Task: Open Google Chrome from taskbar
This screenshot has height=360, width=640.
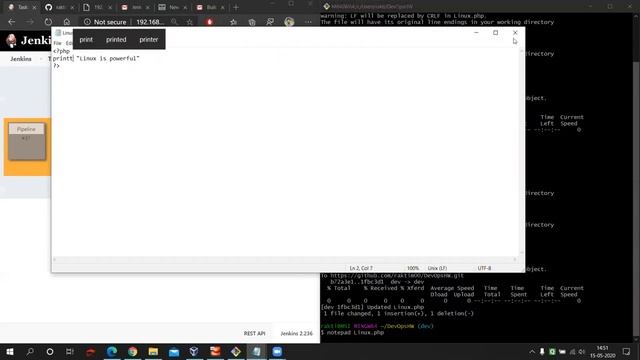Action: point(132,351)
